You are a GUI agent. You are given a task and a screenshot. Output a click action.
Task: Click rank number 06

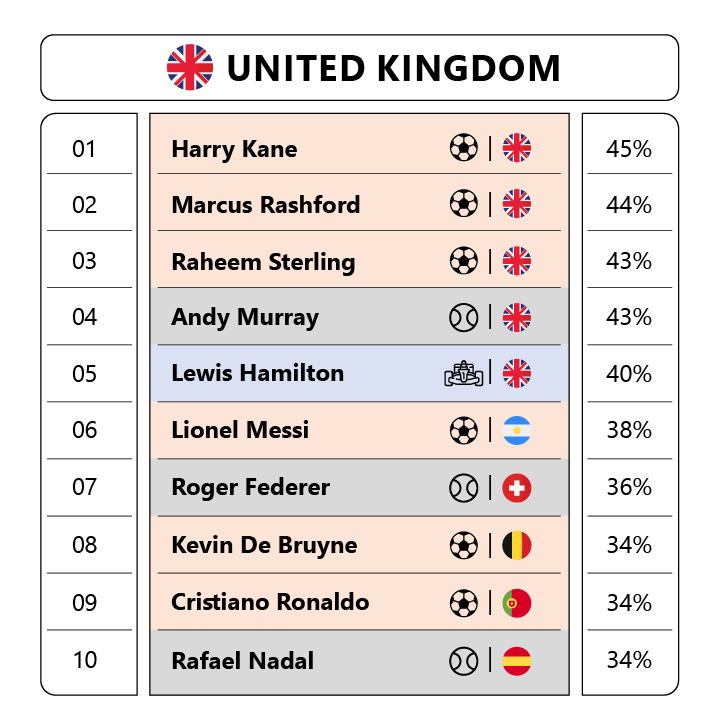[85, 430]
